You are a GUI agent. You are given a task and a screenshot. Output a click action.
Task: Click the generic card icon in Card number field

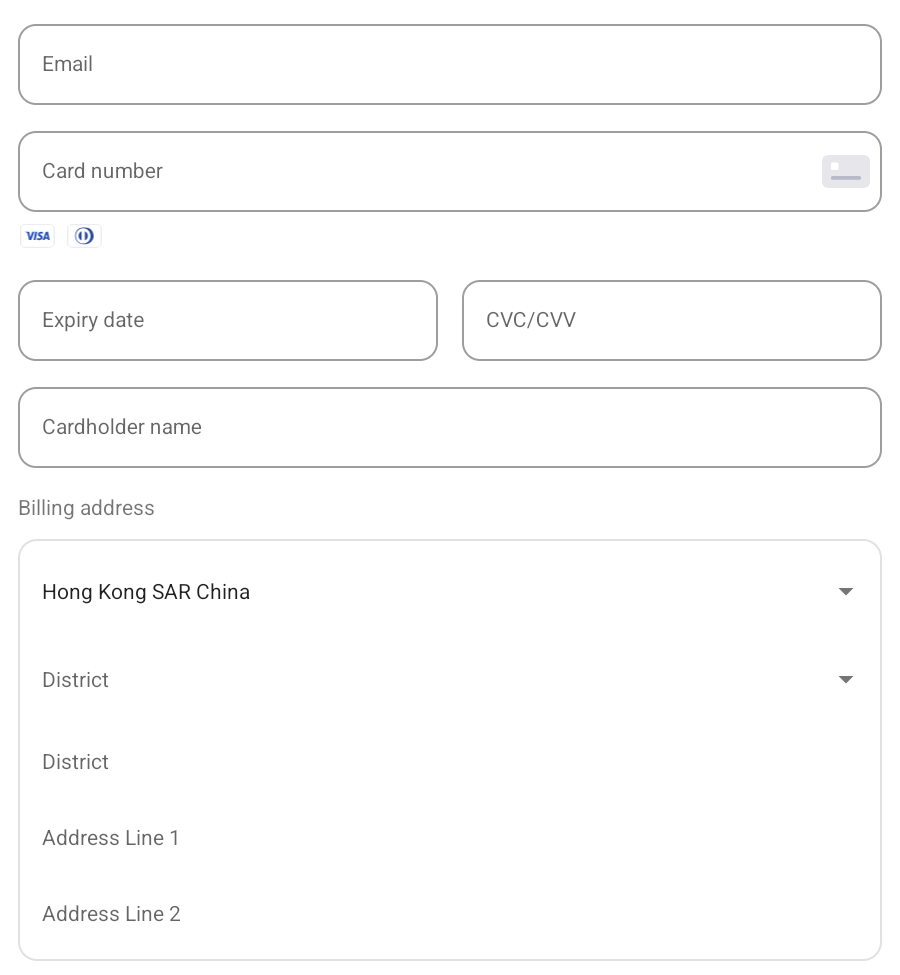click(845, 172)
